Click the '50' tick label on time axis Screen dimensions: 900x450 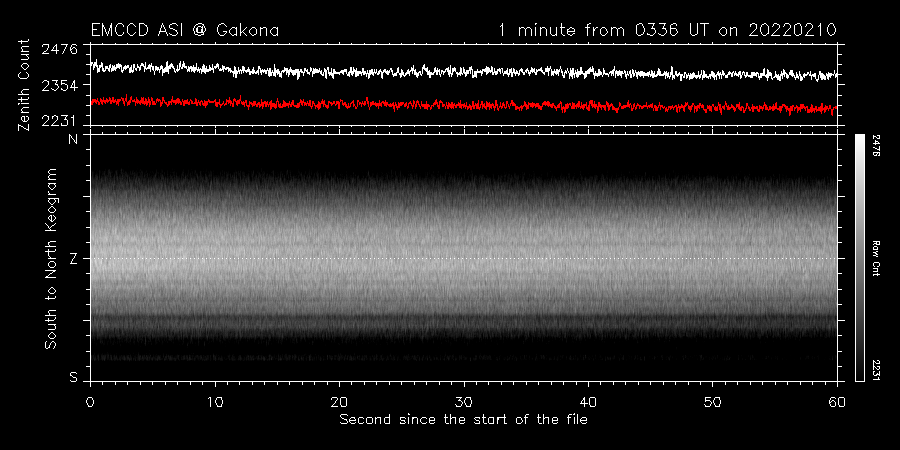[712, 401]
